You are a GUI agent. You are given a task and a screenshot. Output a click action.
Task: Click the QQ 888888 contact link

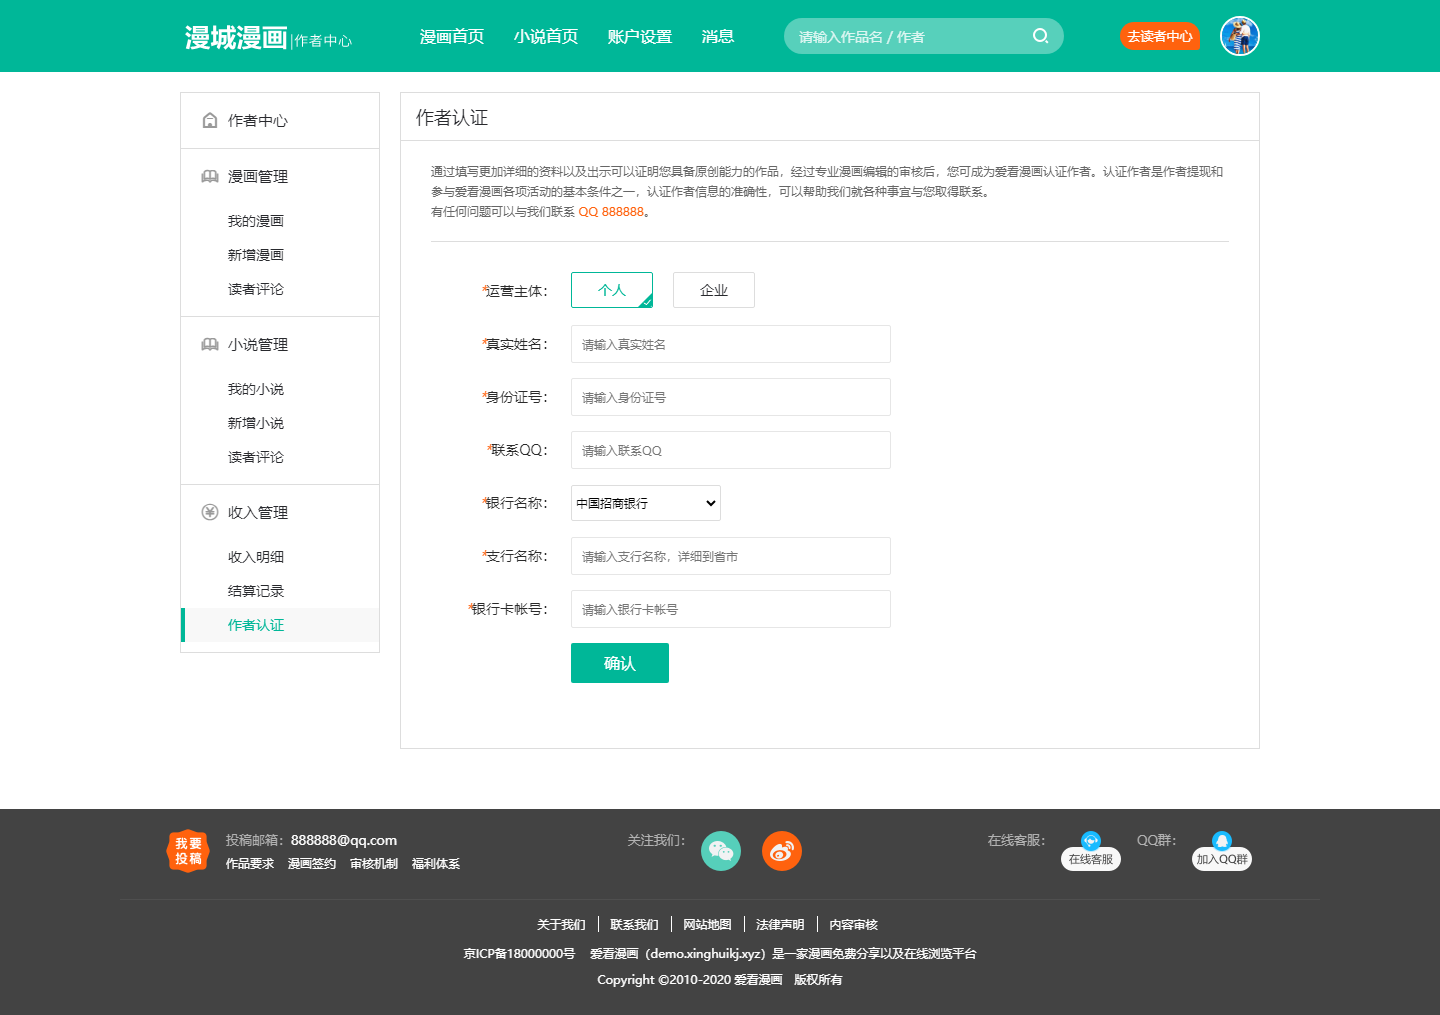(611, 212)
